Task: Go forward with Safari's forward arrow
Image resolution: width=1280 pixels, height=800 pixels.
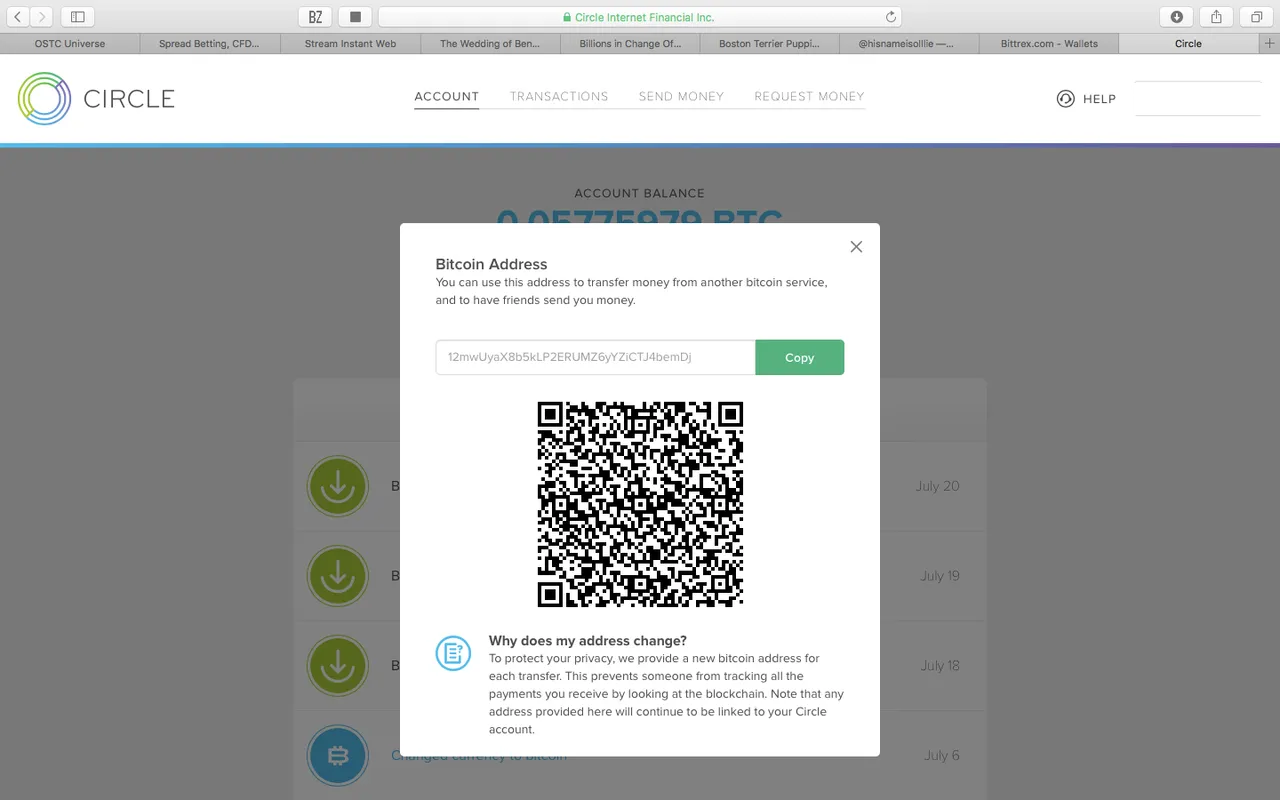Action: click(x=42, y=17)
